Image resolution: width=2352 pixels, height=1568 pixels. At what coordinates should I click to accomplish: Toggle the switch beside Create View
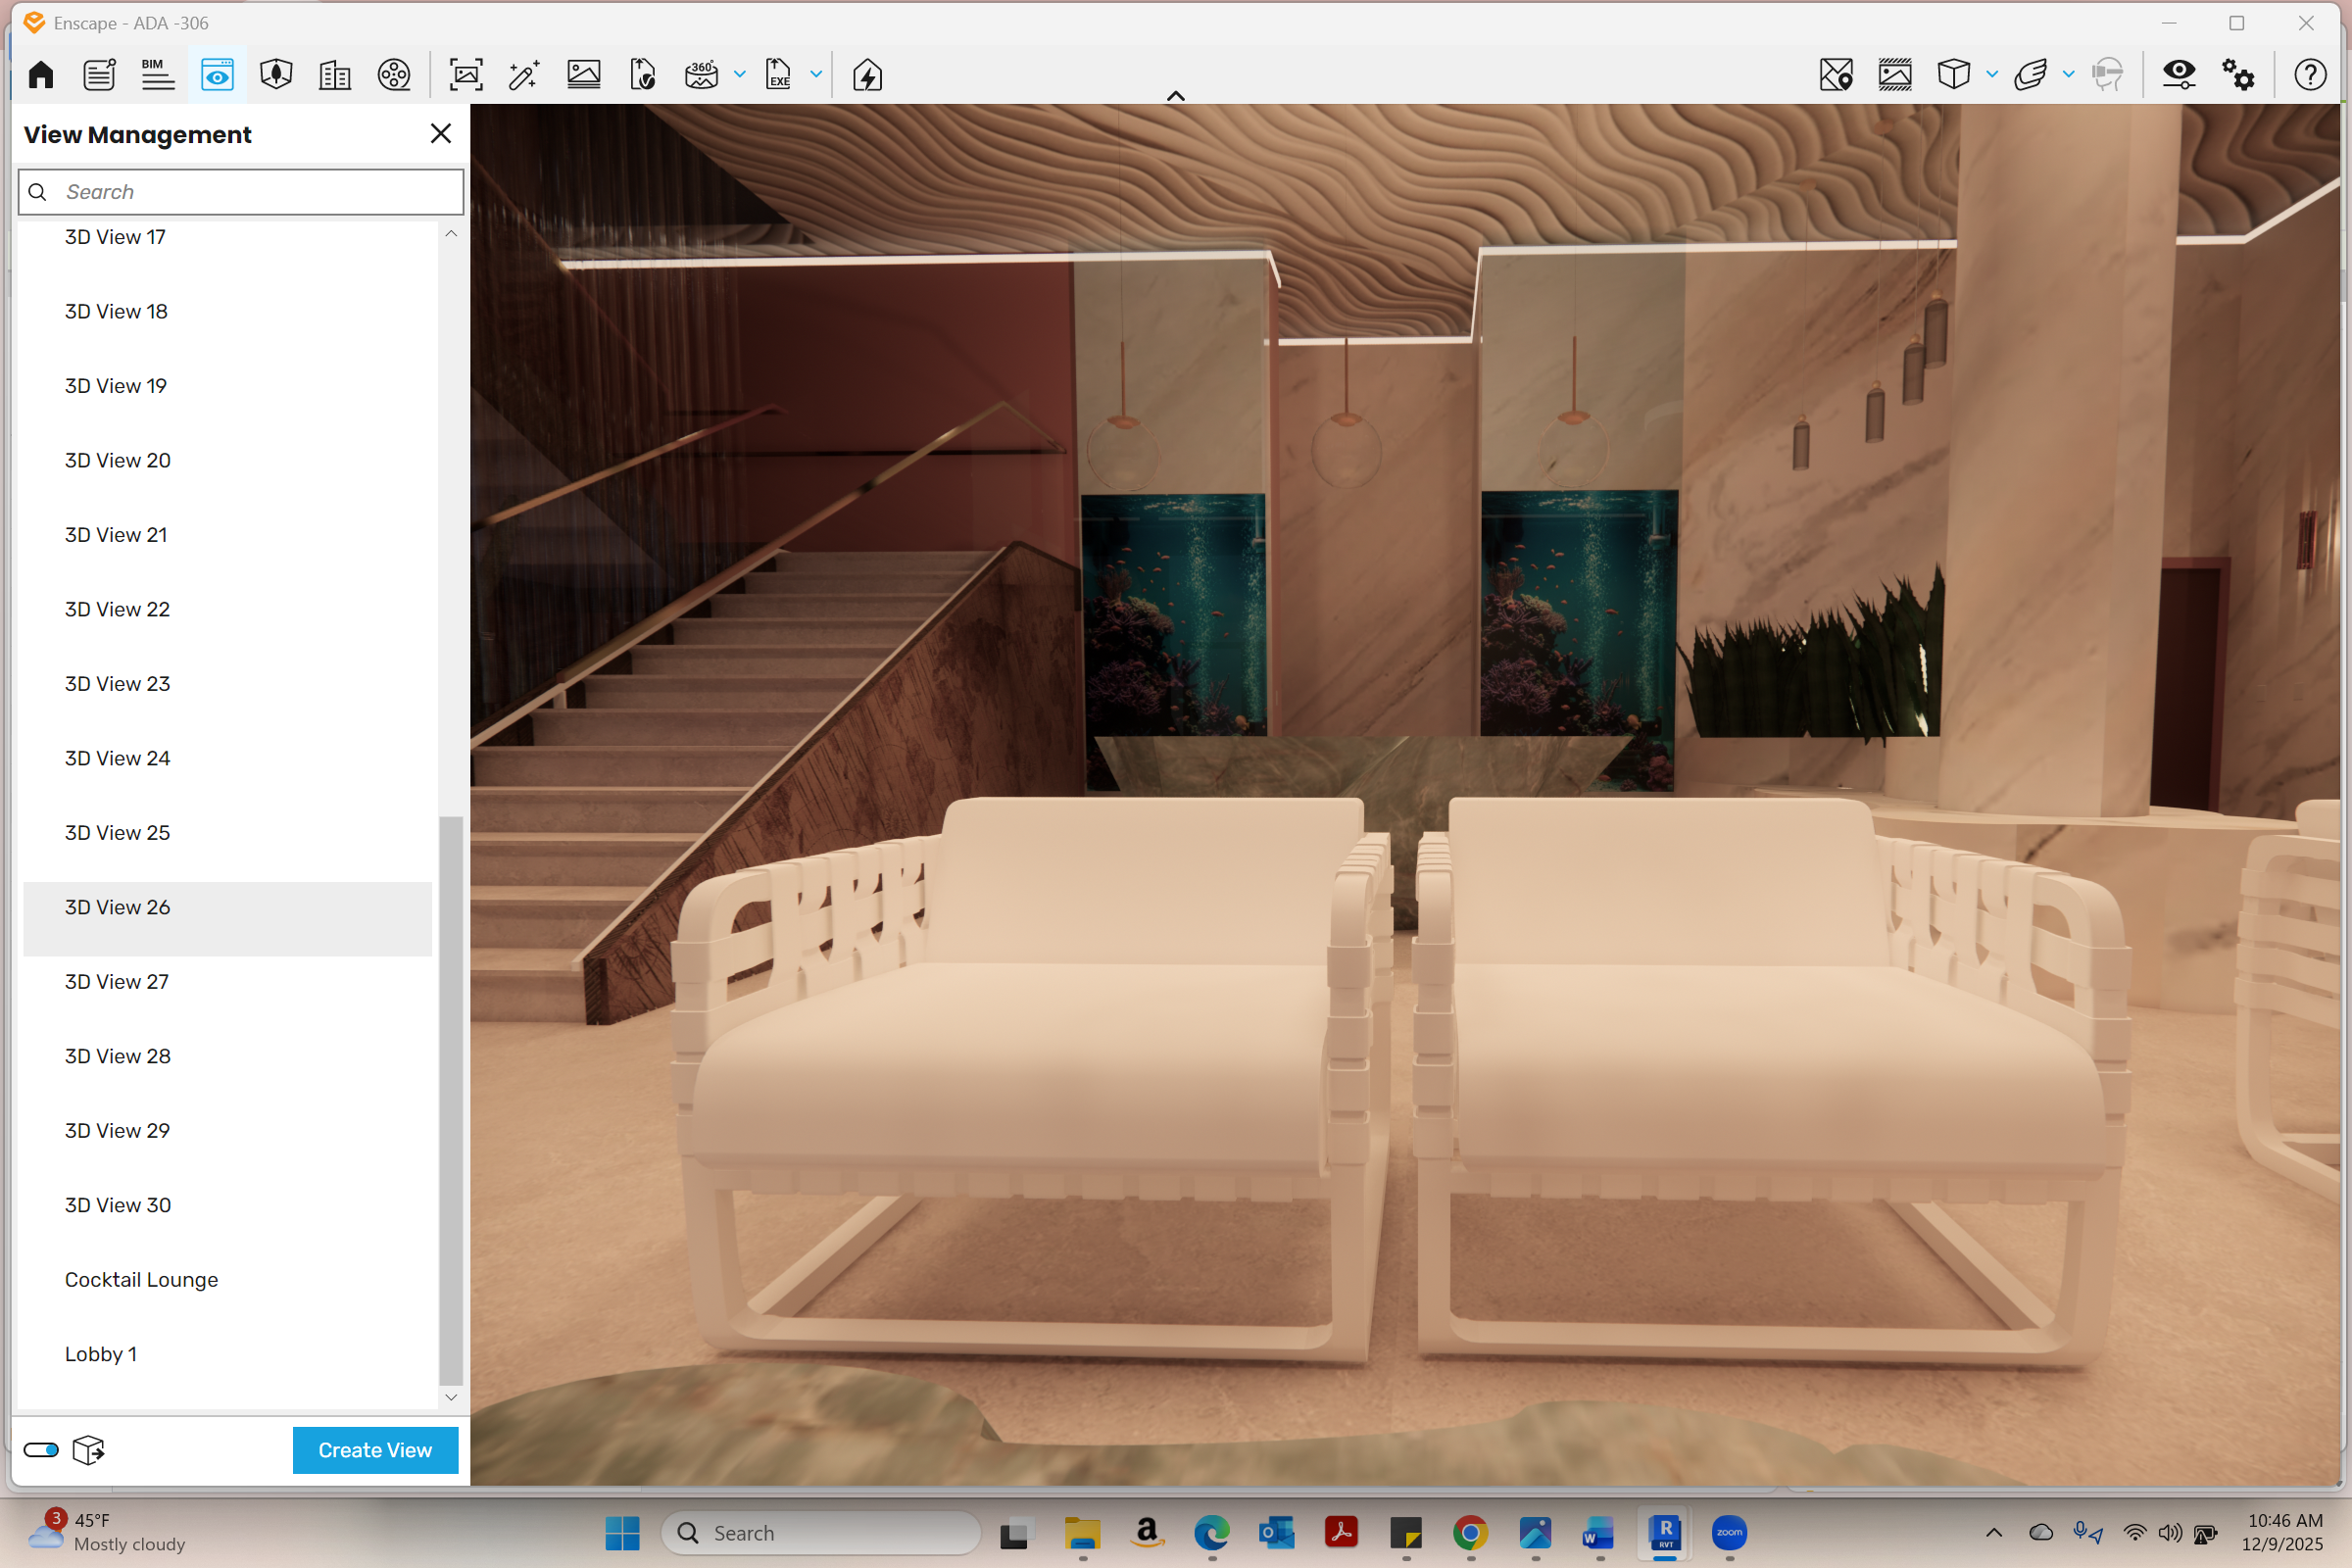(41, 1450)
